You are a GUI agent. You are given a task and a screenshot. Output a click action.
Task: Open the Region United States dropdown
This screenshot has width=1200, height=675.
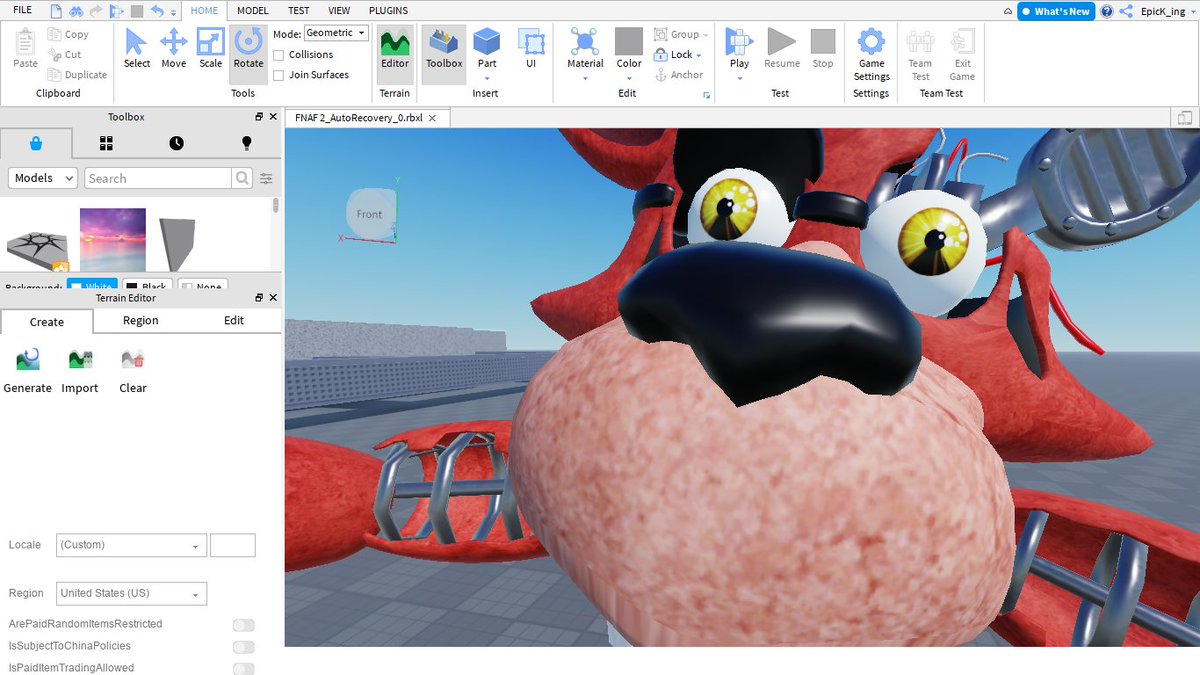(131, 593)
